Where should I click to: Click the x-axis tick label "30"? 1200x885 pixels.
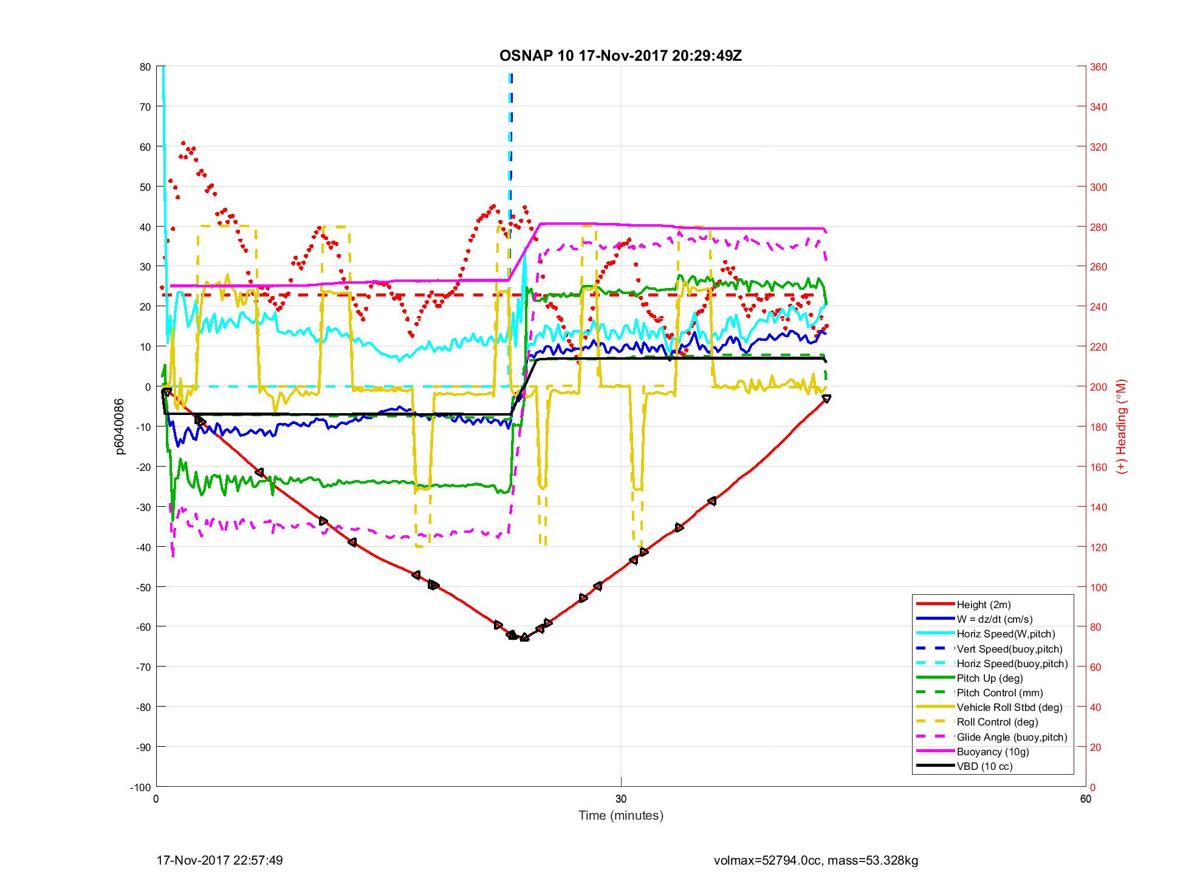pos(621,799)
